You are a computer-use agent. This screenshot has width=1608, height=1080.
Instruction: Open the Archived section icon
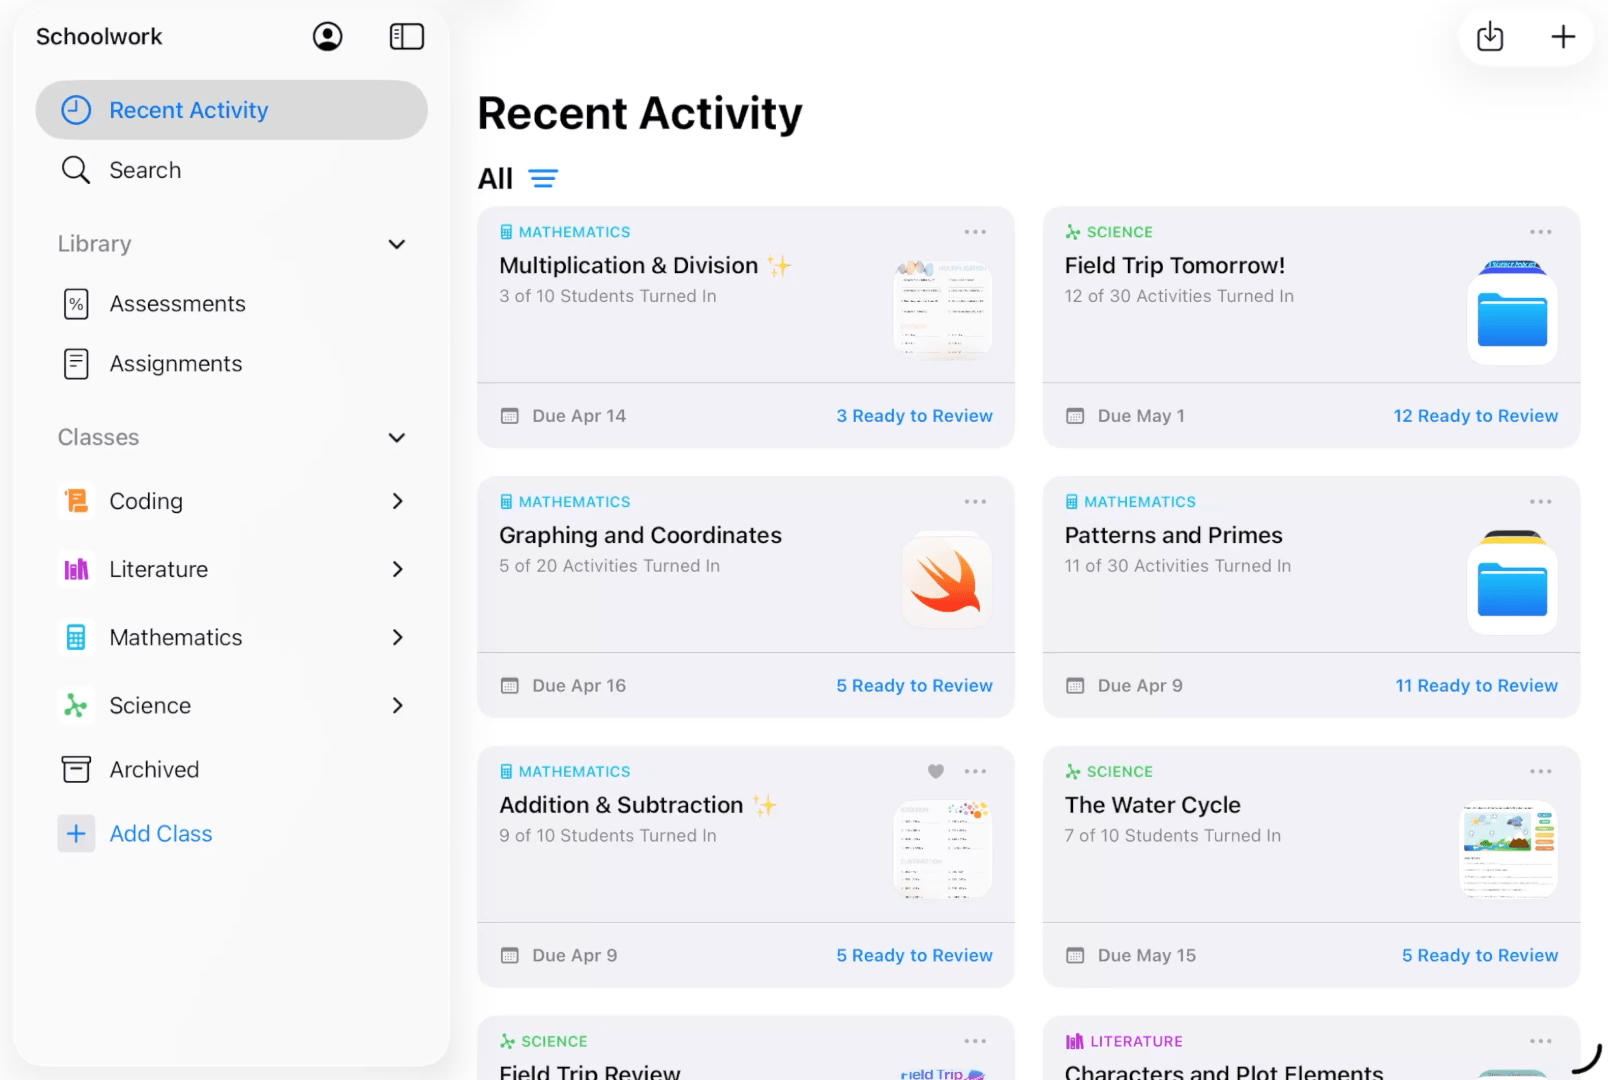tap(76, 769)
